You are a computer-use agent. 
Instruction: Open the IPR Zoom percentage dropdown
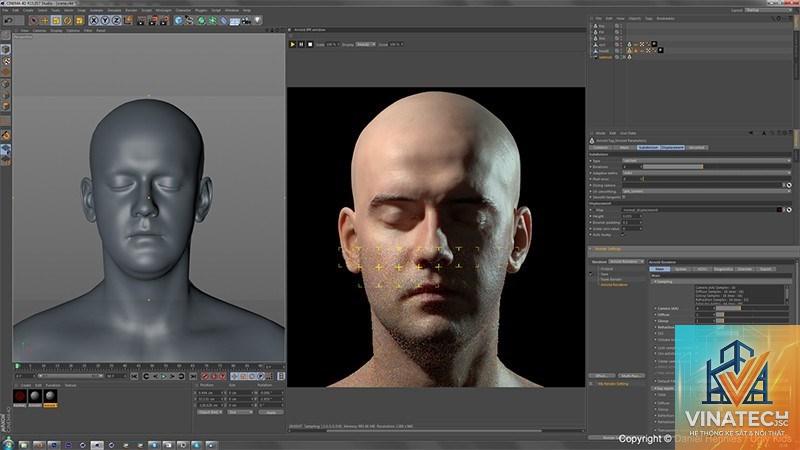point(396,44)
